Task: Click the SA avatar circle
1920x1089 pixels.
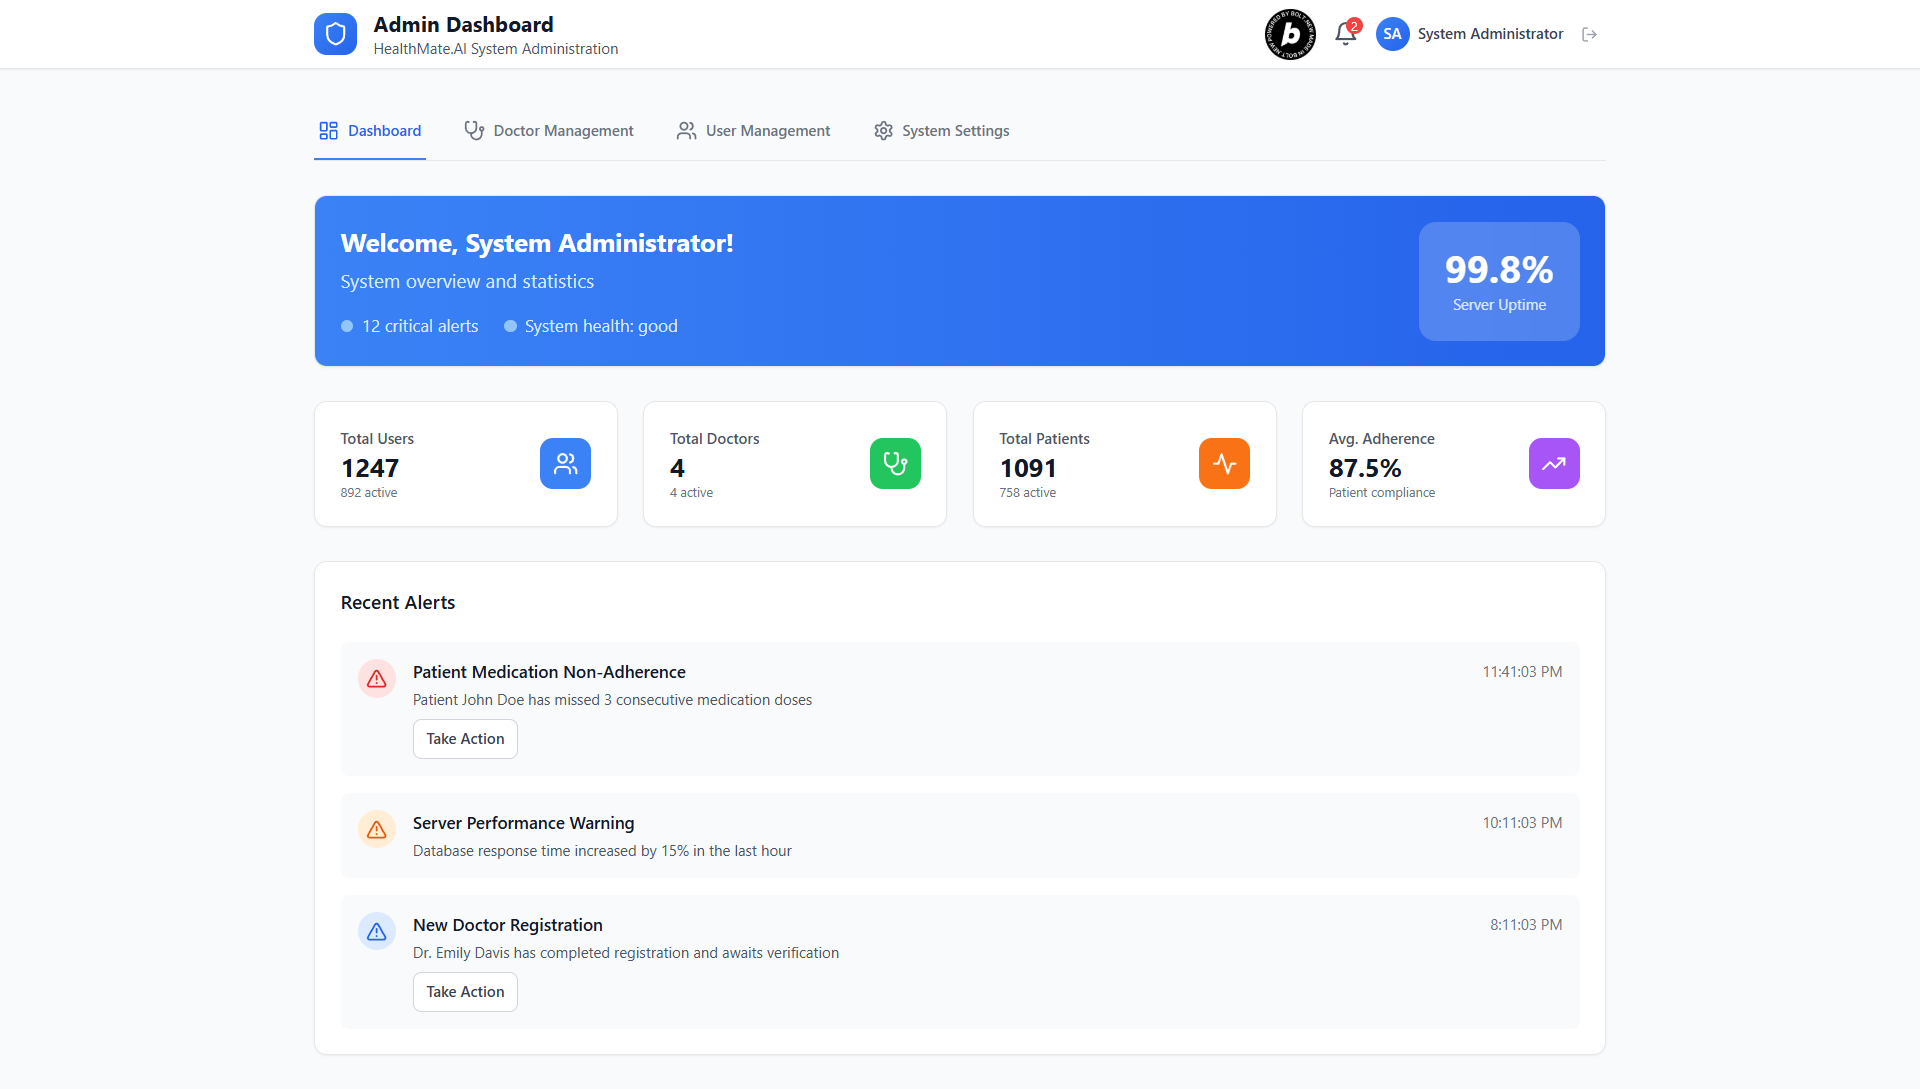Action: pos(1392,34)
